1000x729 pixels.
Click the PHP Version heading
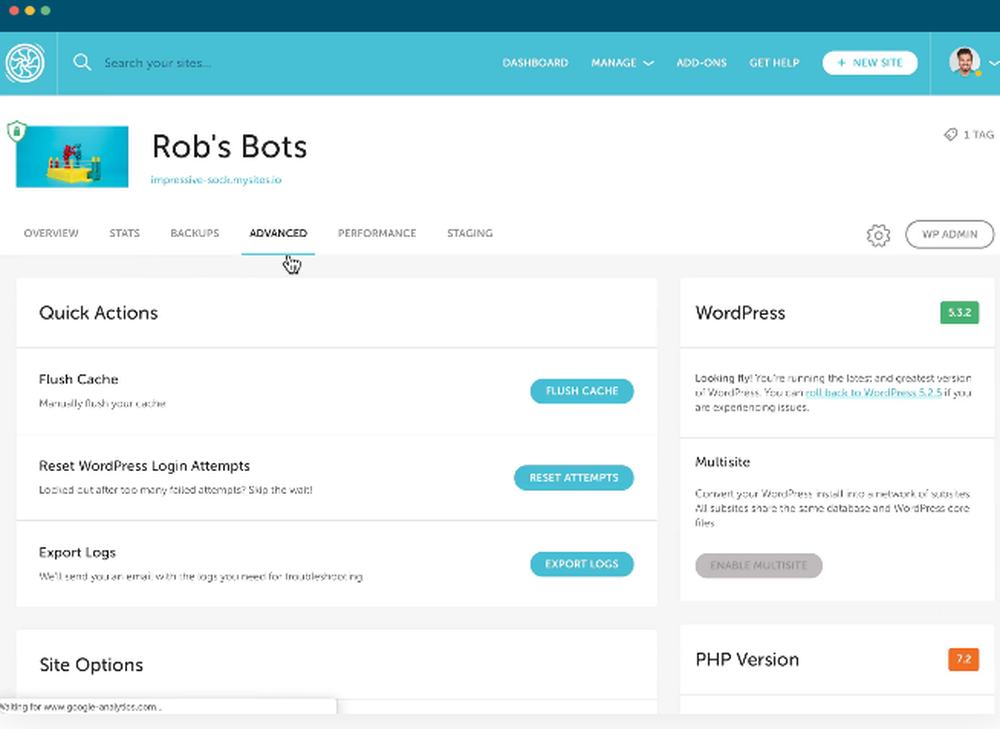[x=747, y=659]
